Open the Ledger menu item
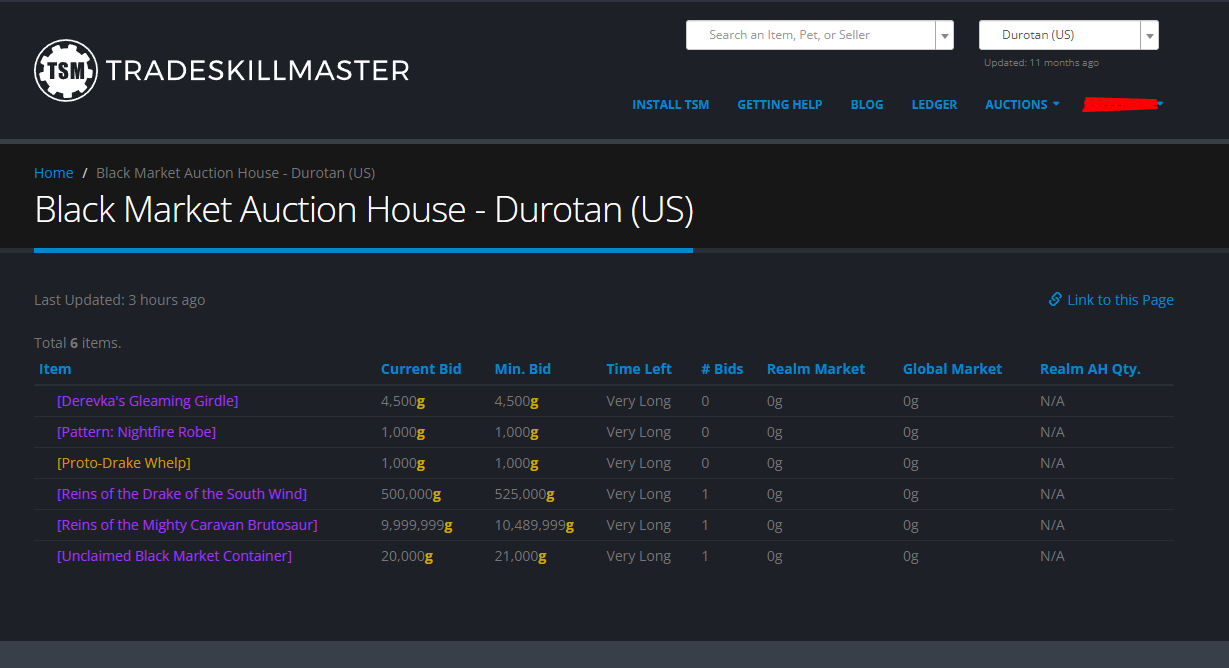This screenshot has height=668, width=1229. [934, 104]
